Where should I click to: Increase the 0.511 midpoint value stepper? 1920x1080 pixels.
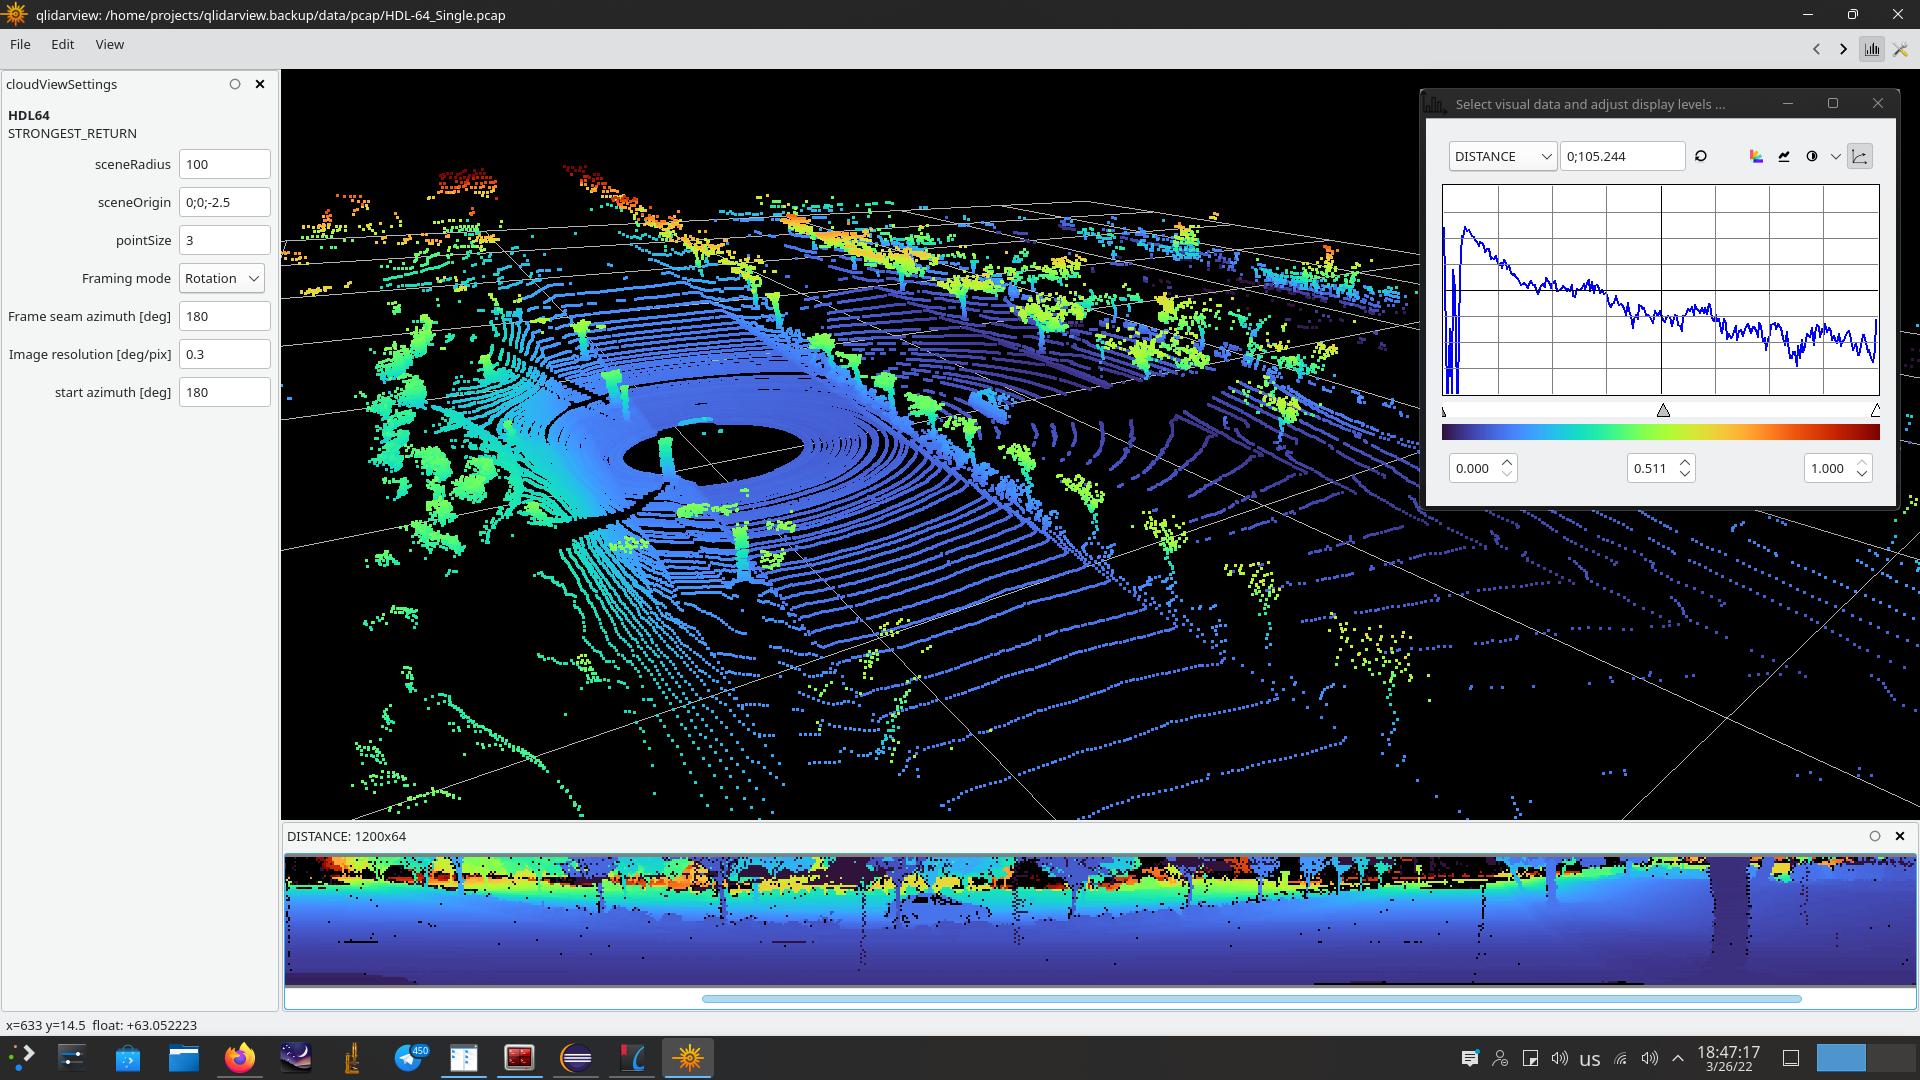(1685, 462)
